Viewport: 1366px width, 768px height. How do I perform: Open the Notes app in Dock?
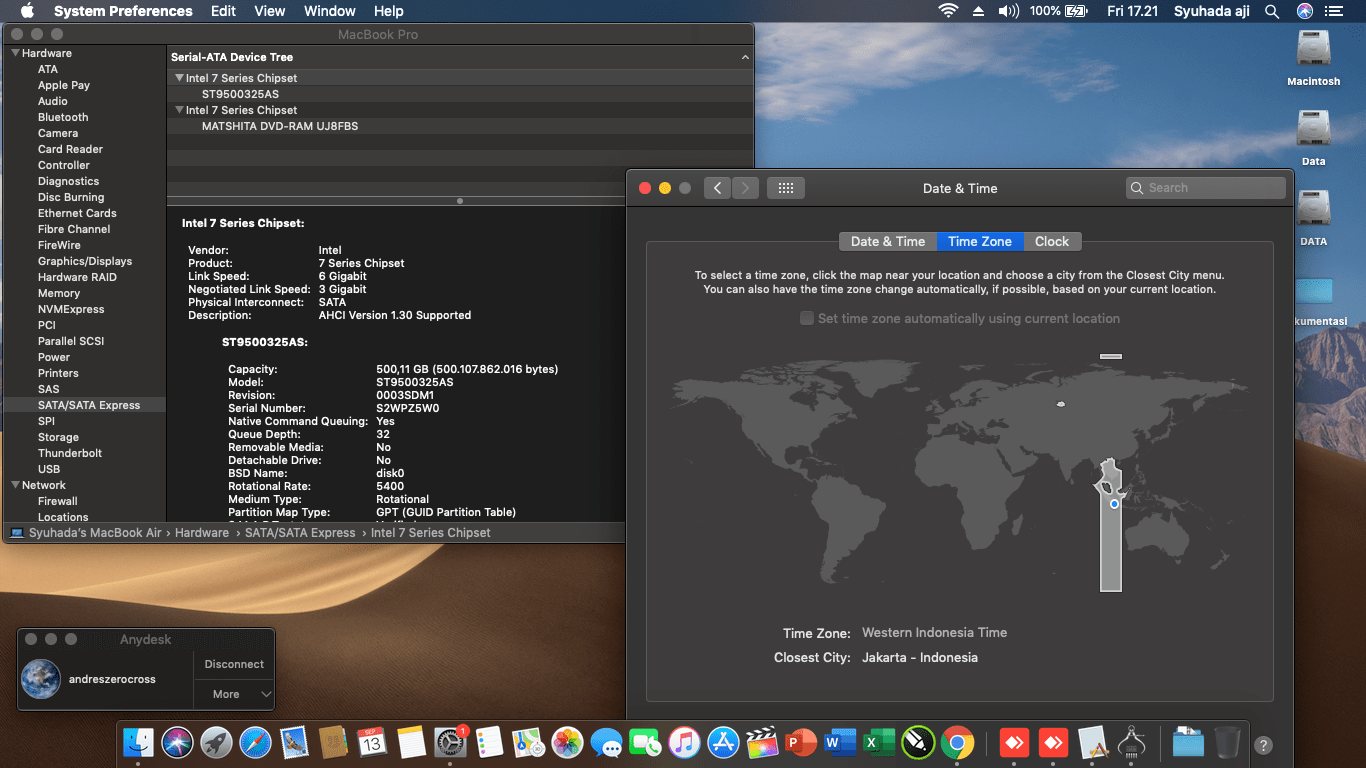411,742
